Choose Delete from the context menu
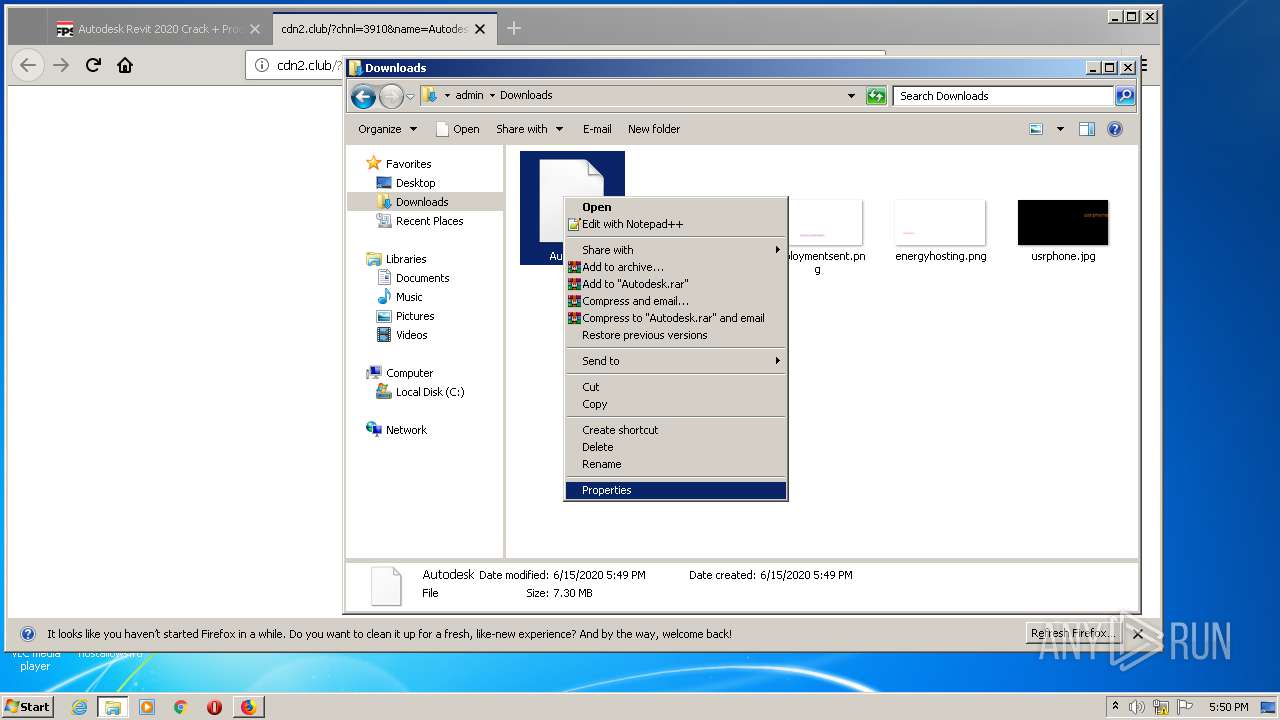Viewport: 1280px width, 720px height. click(x=676, y=447)
